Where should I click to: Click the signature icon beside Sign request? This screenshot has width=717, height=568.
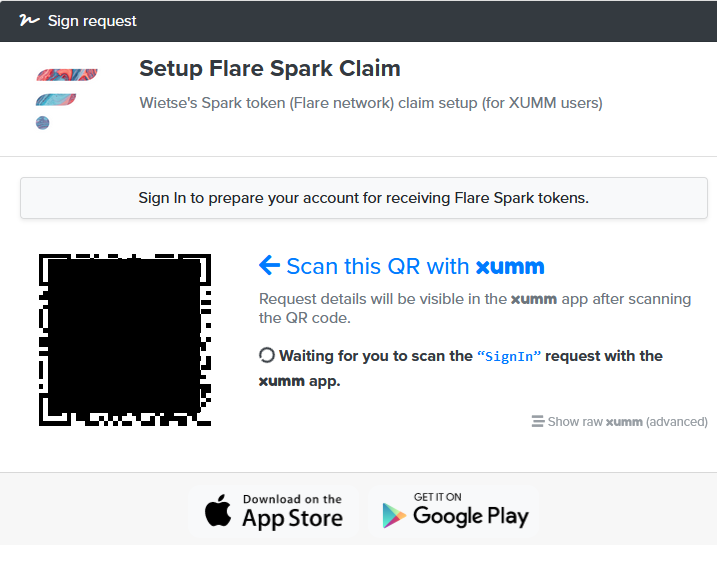tap(29, 21)
